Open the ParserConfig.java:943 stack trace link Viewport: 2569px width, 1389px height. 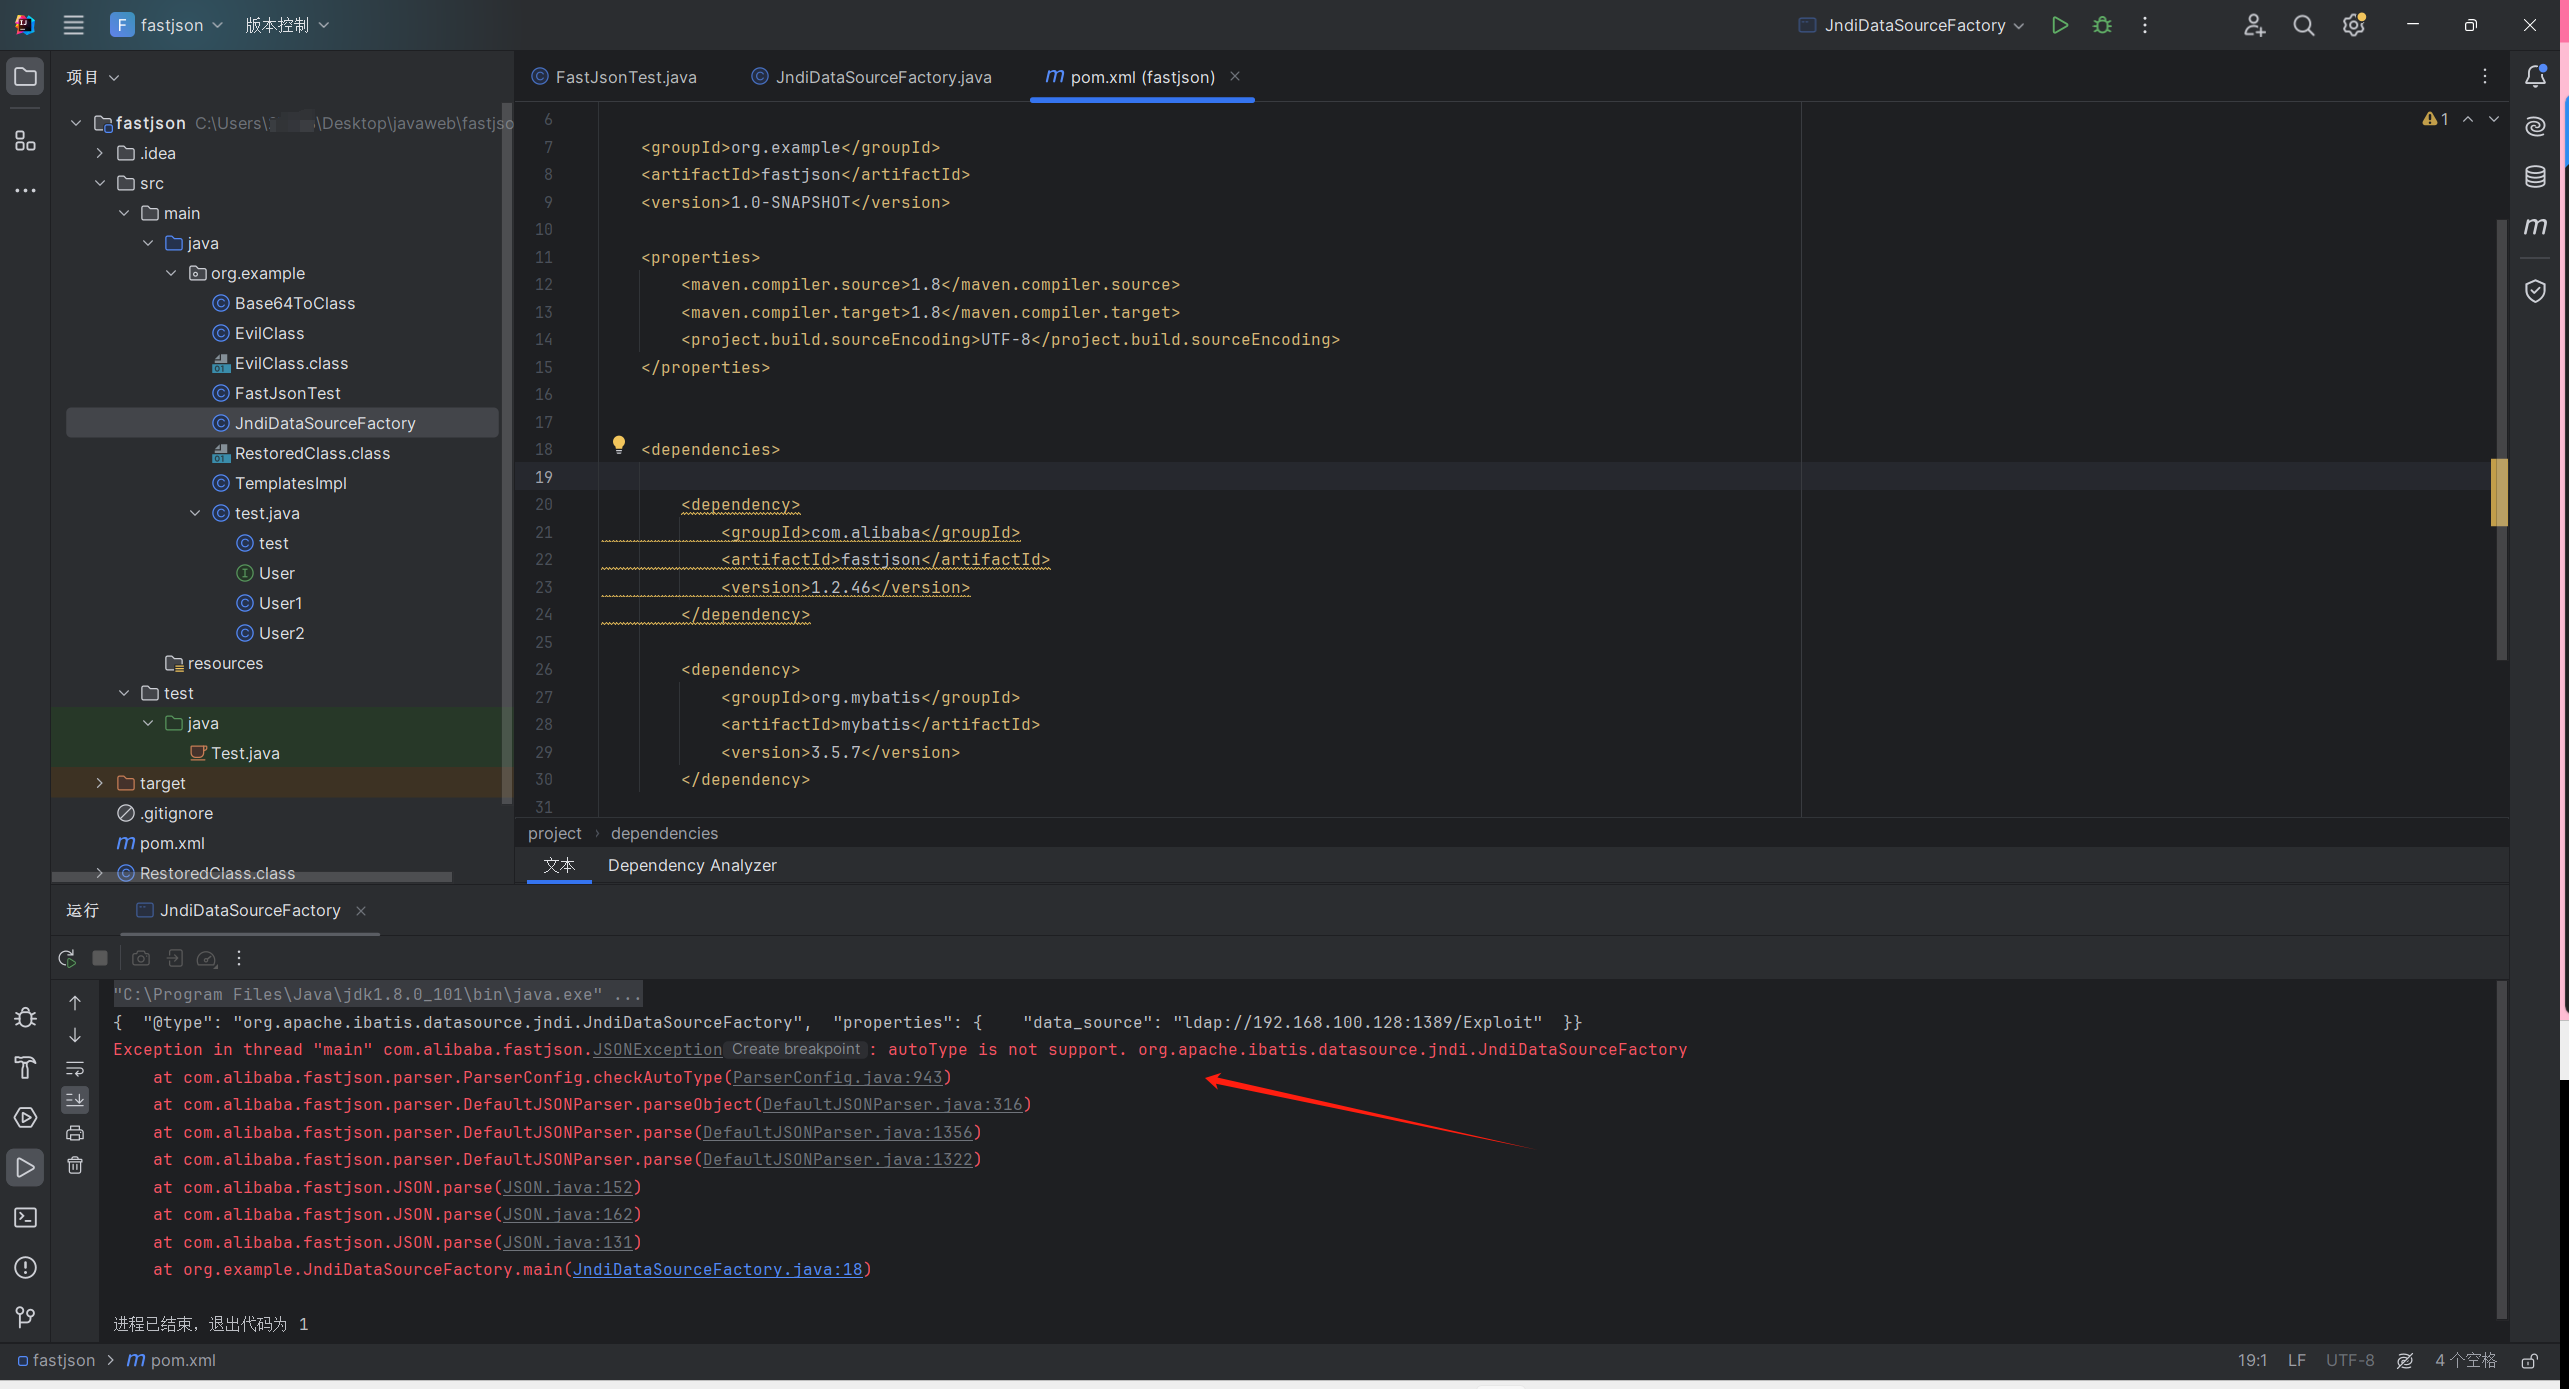(837, 1077)
